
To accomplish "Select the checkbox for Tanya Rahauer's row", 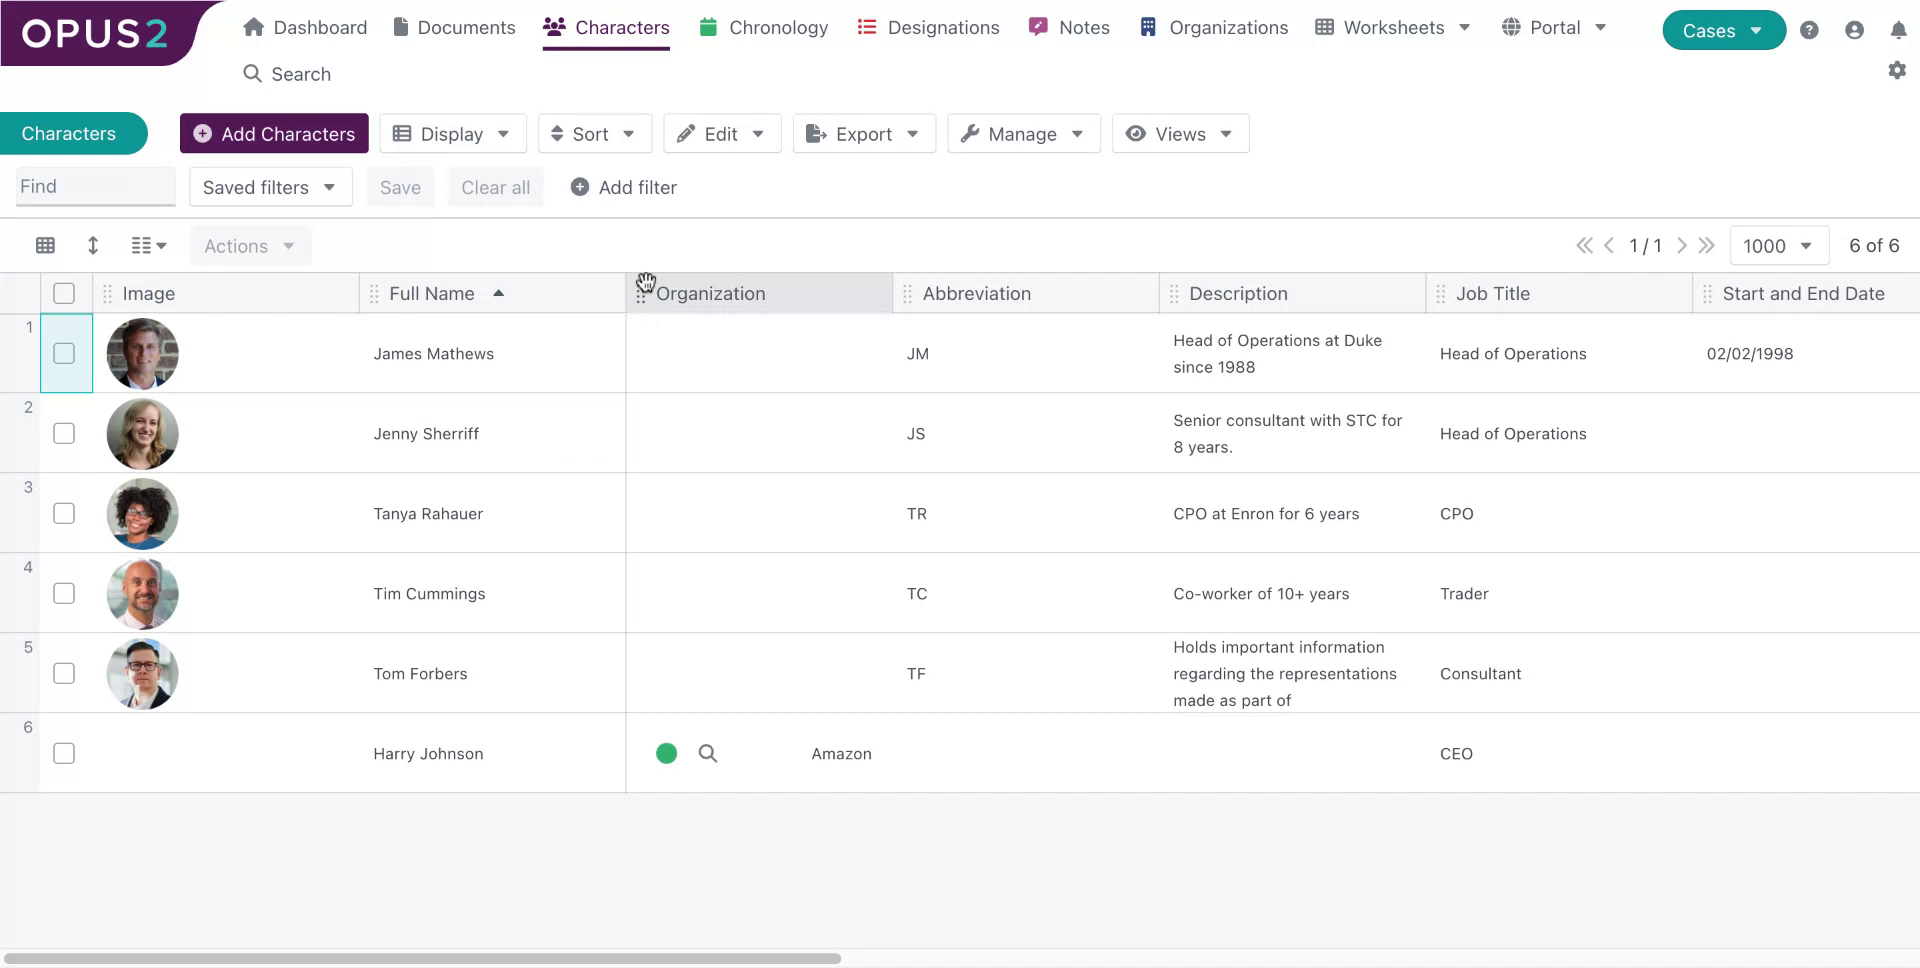I will click(x=64, y=513).
